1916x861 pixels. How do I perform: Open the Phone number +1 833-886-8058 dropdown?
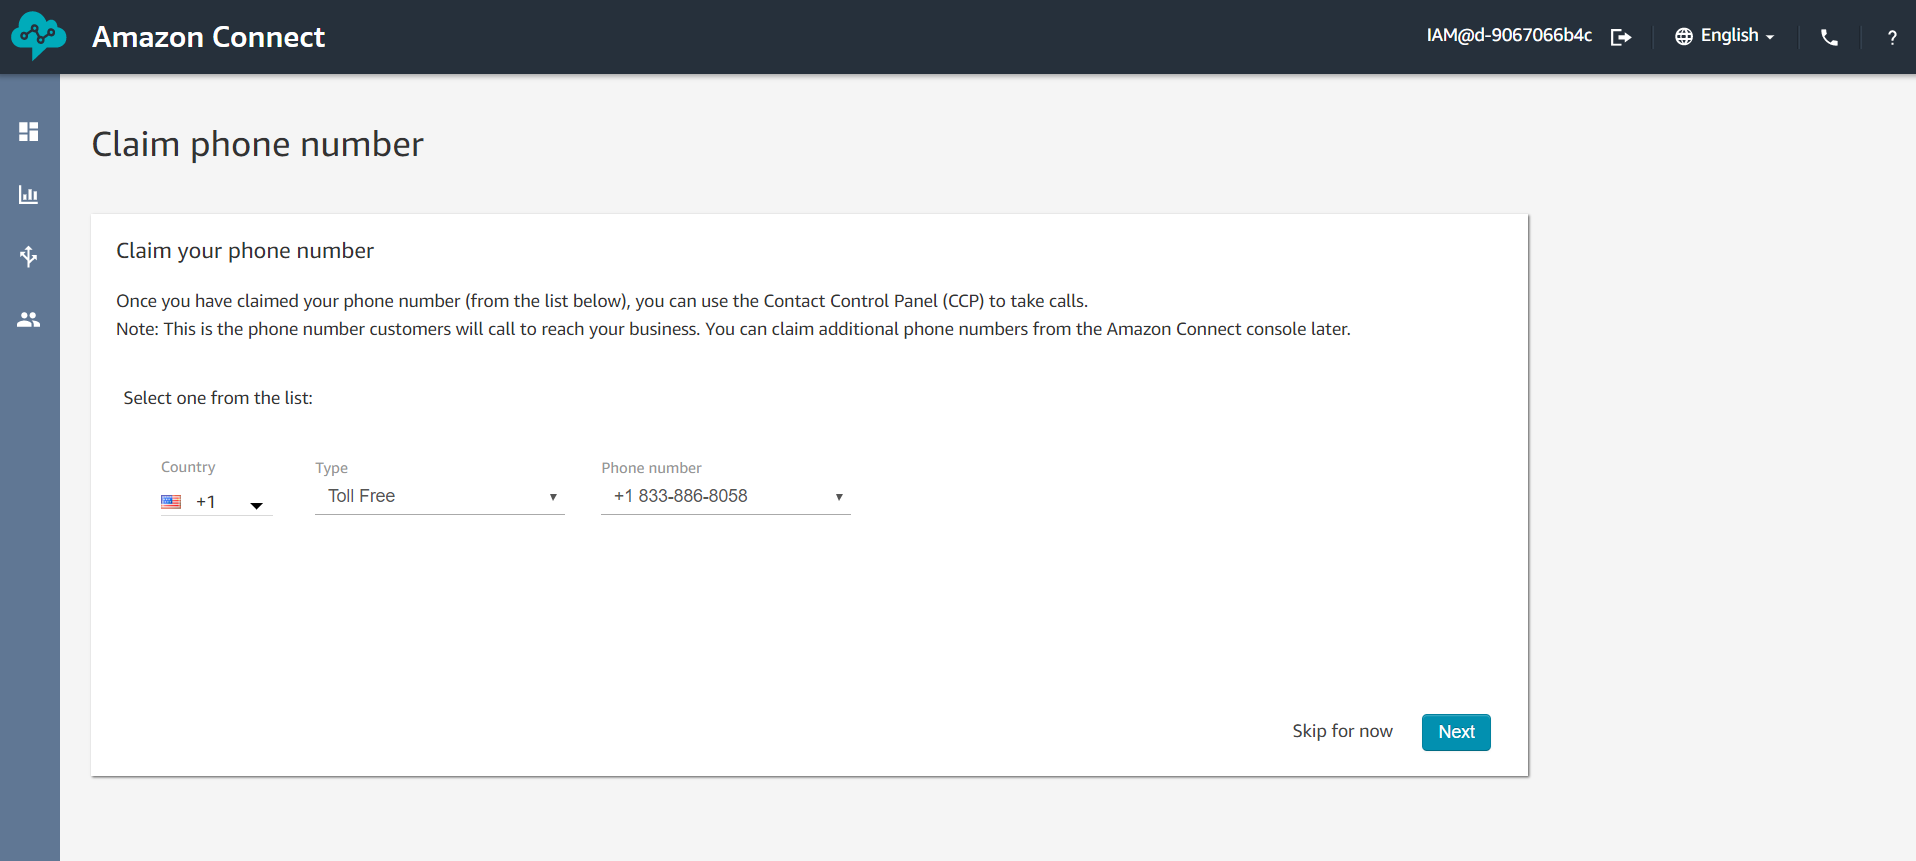click(726, 496)
